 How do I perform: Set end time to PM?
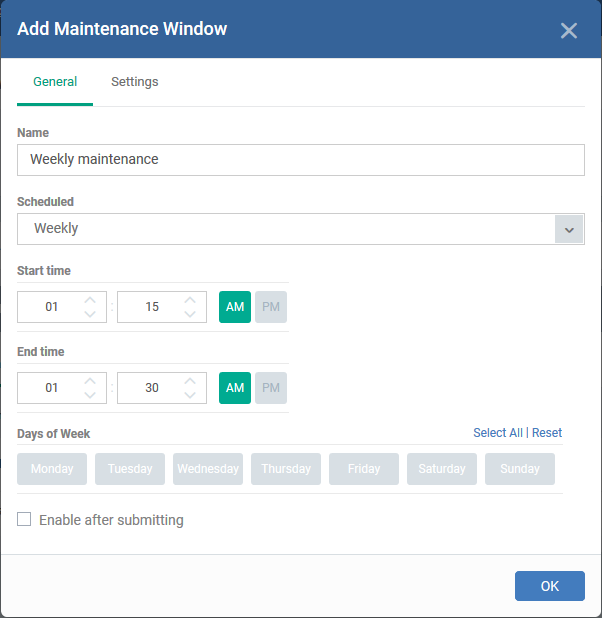(x=271, y=388)
